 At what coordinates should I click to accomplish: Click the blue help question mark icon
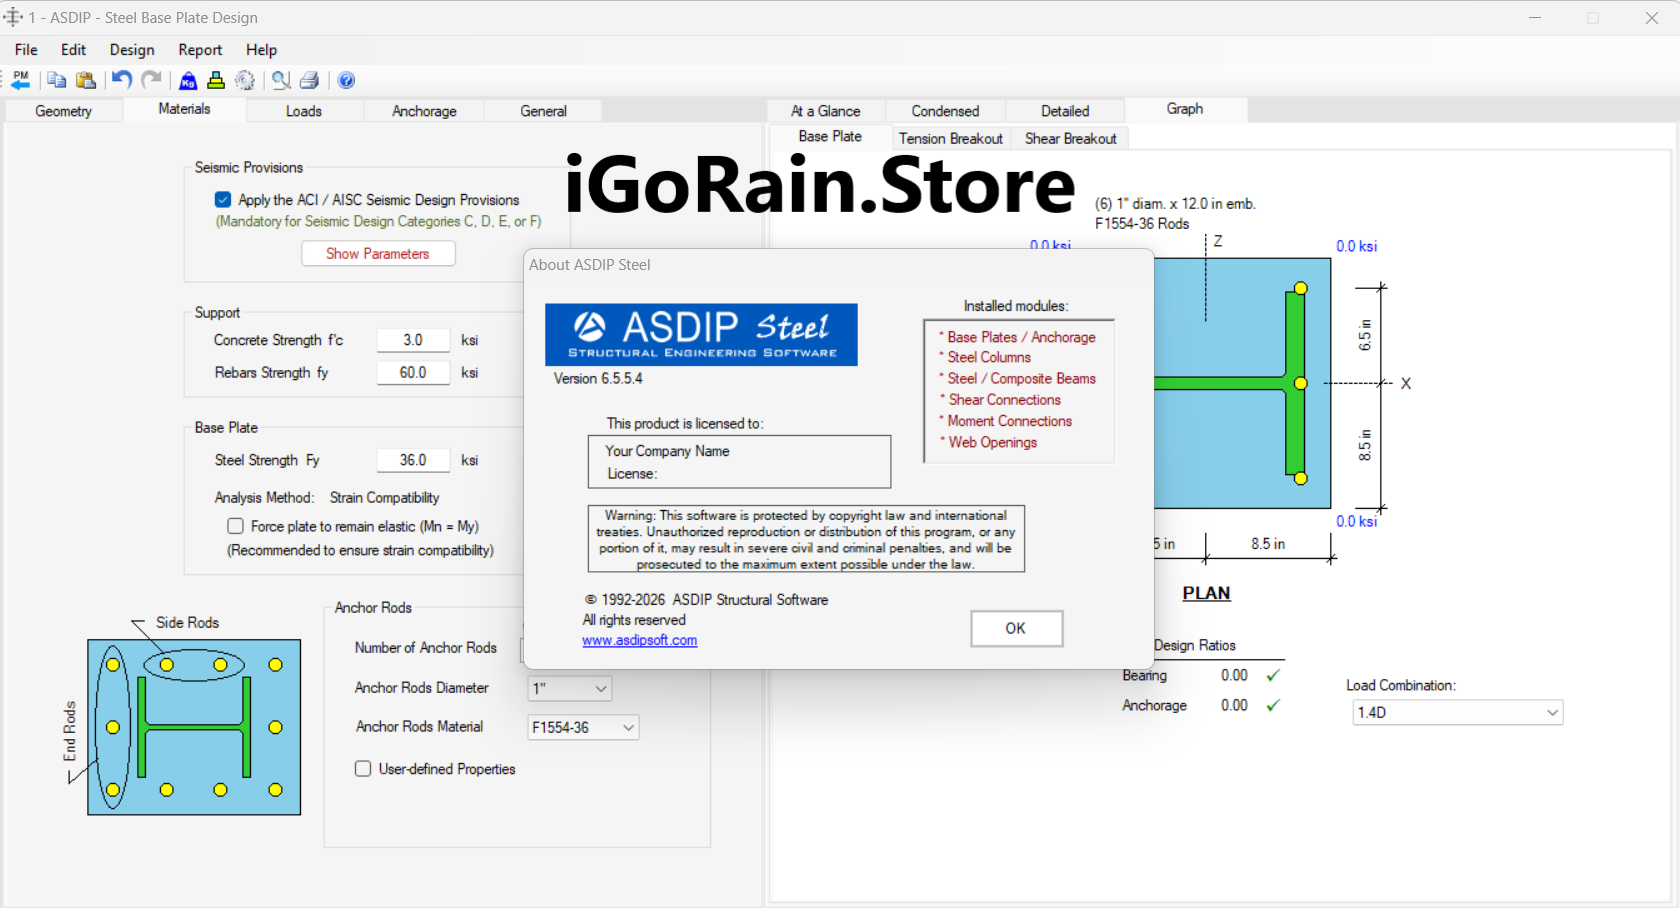(346, 80)
